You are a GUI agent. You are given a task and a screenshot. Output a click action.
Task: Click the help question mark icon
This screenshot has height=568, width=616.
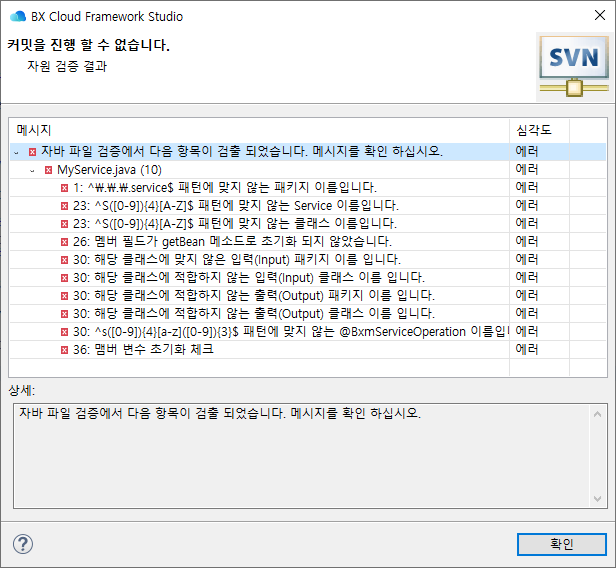[23, 544]
